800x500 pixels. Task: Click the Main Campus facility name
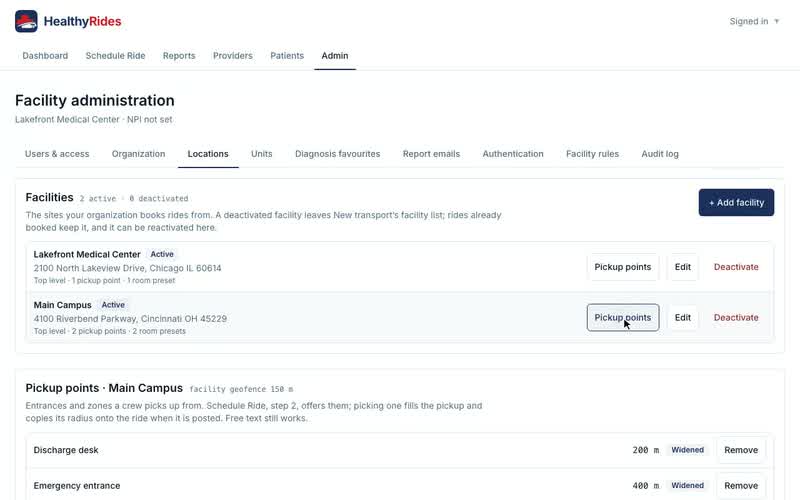pos(62,305)
